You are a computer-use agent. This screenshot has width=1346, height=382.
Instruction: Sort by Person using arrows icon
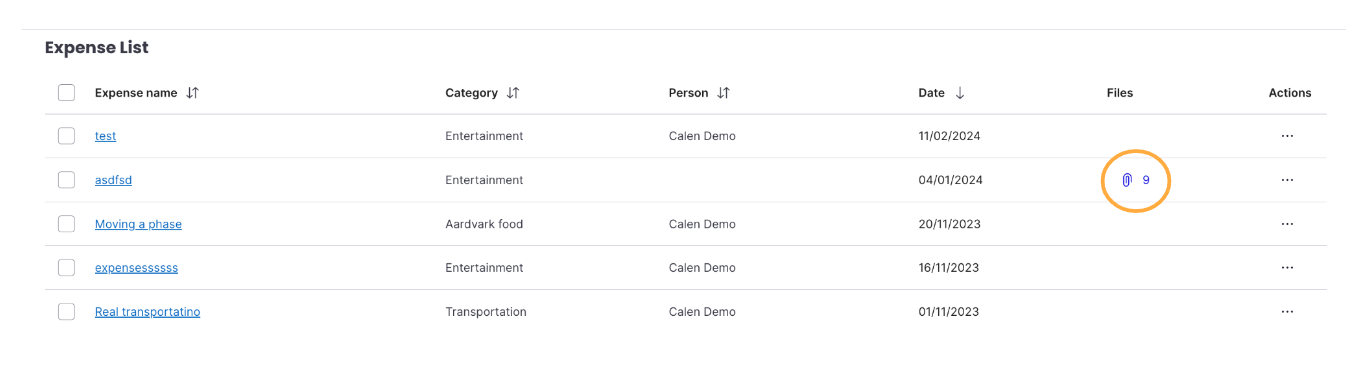(x=724, y=93)
